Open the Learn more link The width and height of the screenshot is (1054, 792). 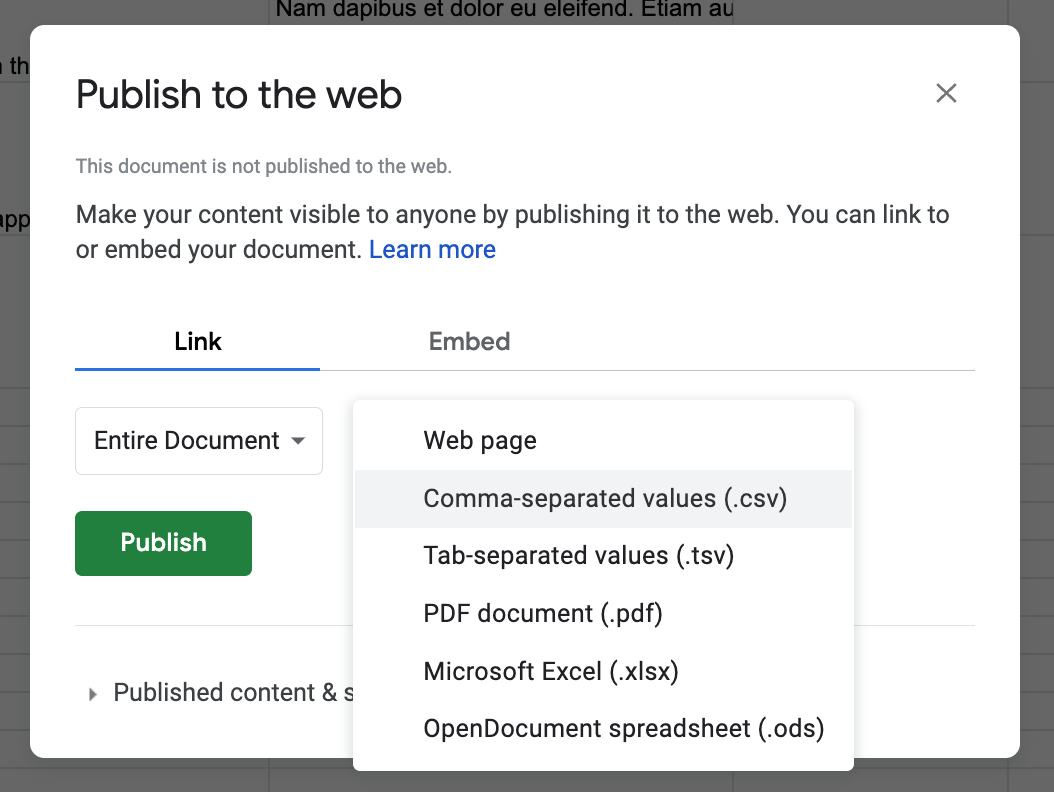432,249
